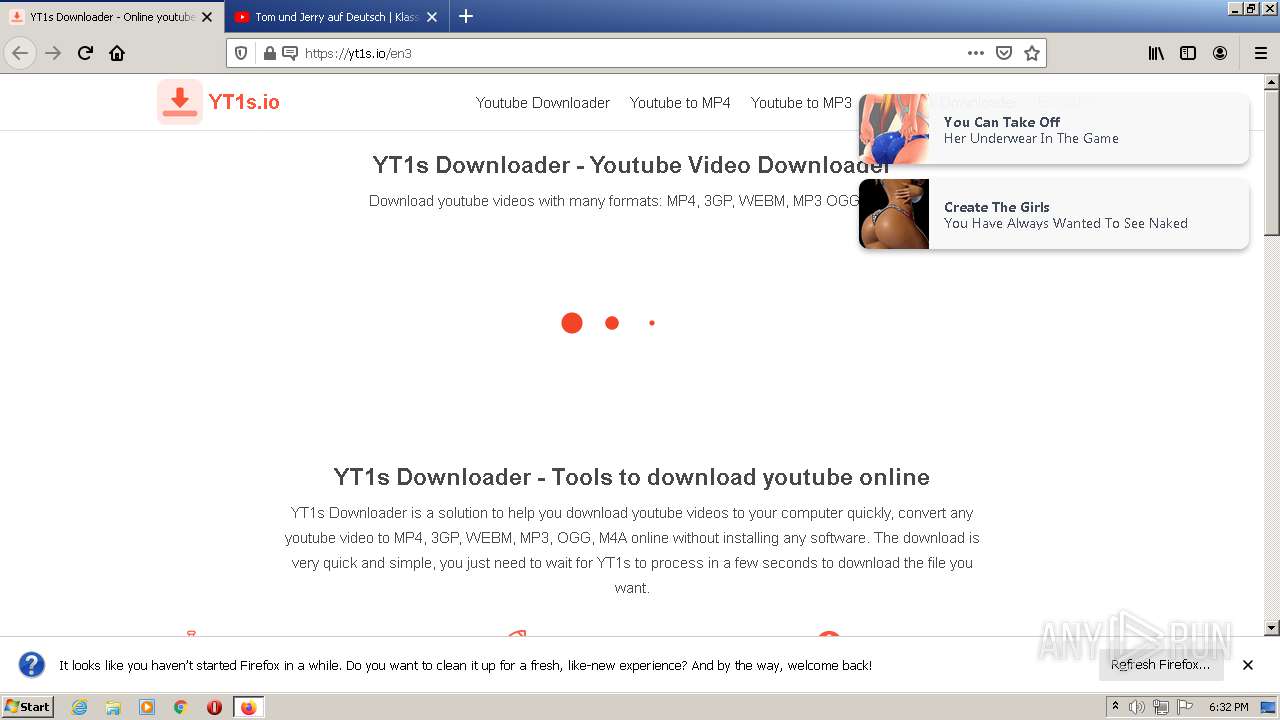Open tracking protection shield icon
Image resolution: width=1280 pixels, height=720 pixels.
[241, 53]
